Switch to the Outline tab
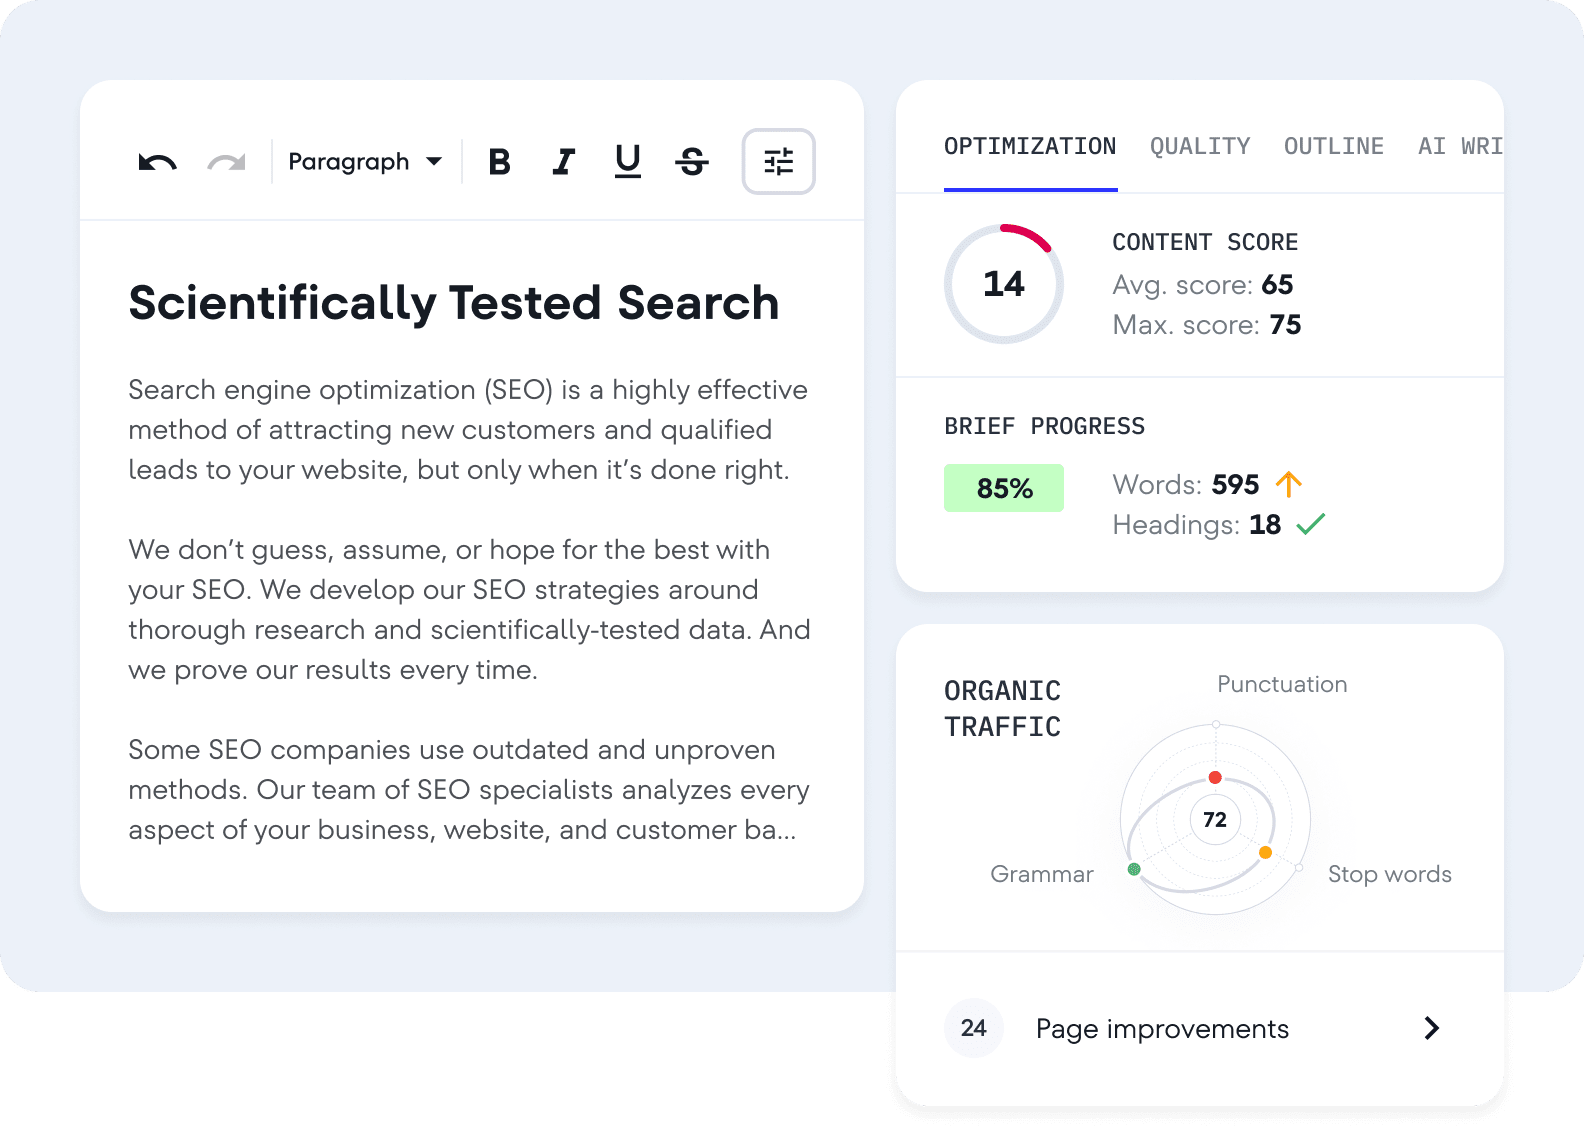This screenshot has height=1128, width=1584. pyautogui.click(x=1334, y=147)
